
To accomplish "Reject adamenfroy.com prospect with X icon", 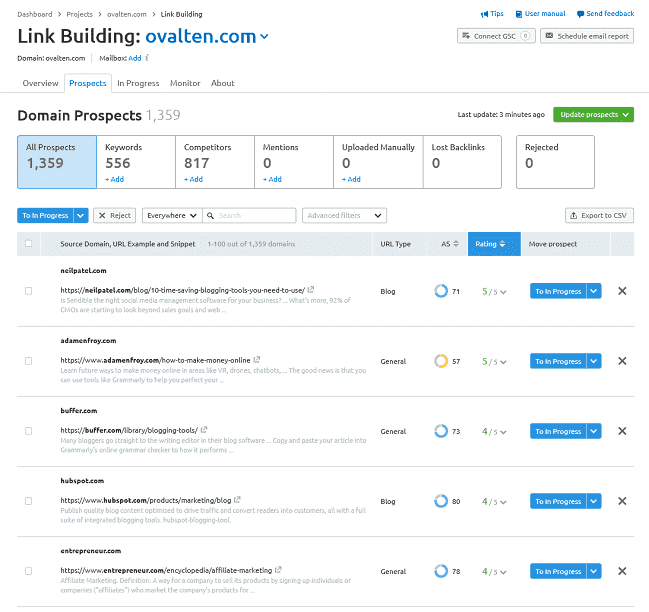I will 622,361.
